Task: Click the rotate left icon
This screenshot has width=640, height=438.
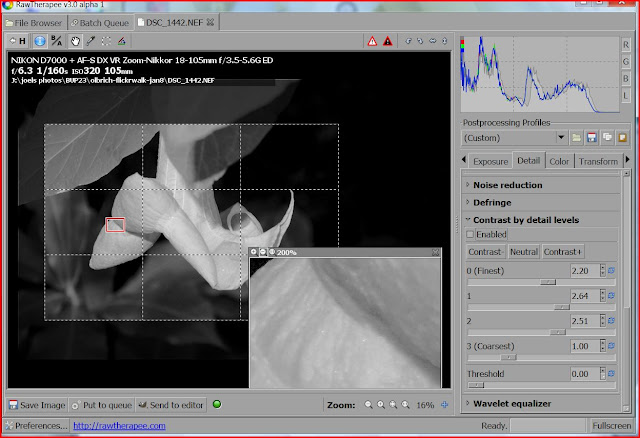Action: pyautogui.click(x=408, y=41)
